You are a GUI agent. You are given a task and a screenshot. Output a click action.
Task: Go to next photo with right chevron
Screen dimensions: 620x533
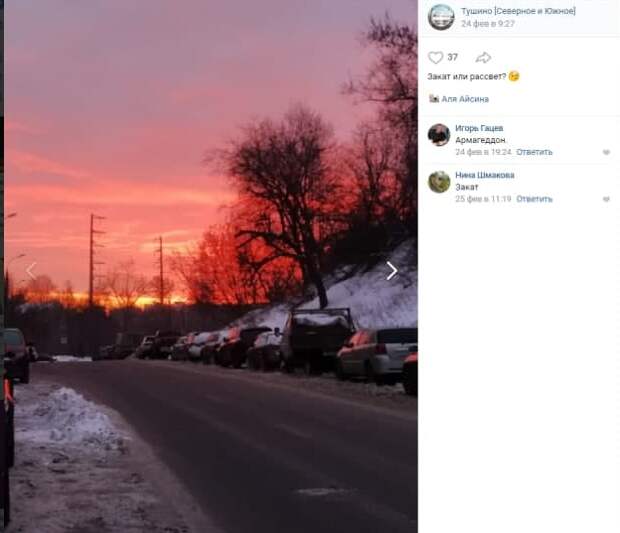pyautogui.click(x=391, y=271)
